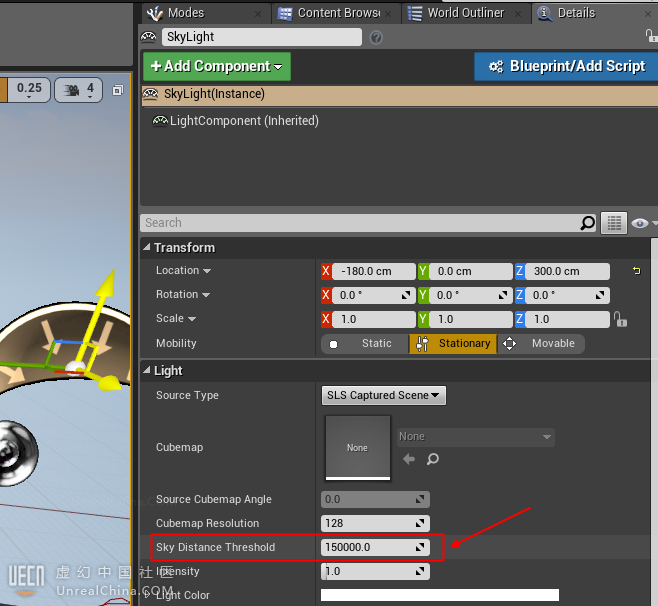The height and width of the screenshot is (606, 658).
Task: Set mobility to Stationary
Action: click(x=453, y=344)
